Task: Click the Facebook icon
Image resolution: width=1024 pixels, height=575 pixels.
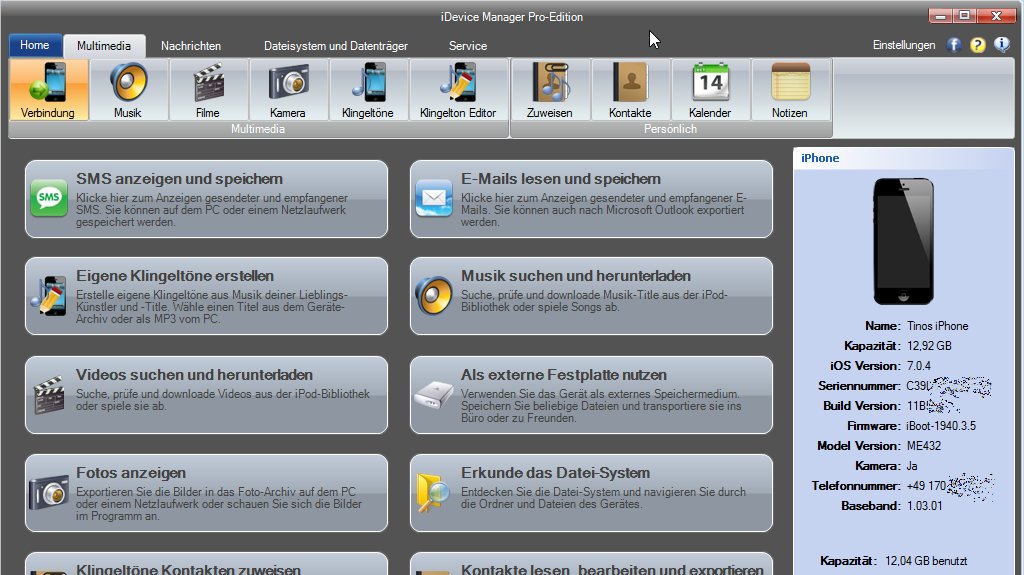Action: (x=954, y=44)
